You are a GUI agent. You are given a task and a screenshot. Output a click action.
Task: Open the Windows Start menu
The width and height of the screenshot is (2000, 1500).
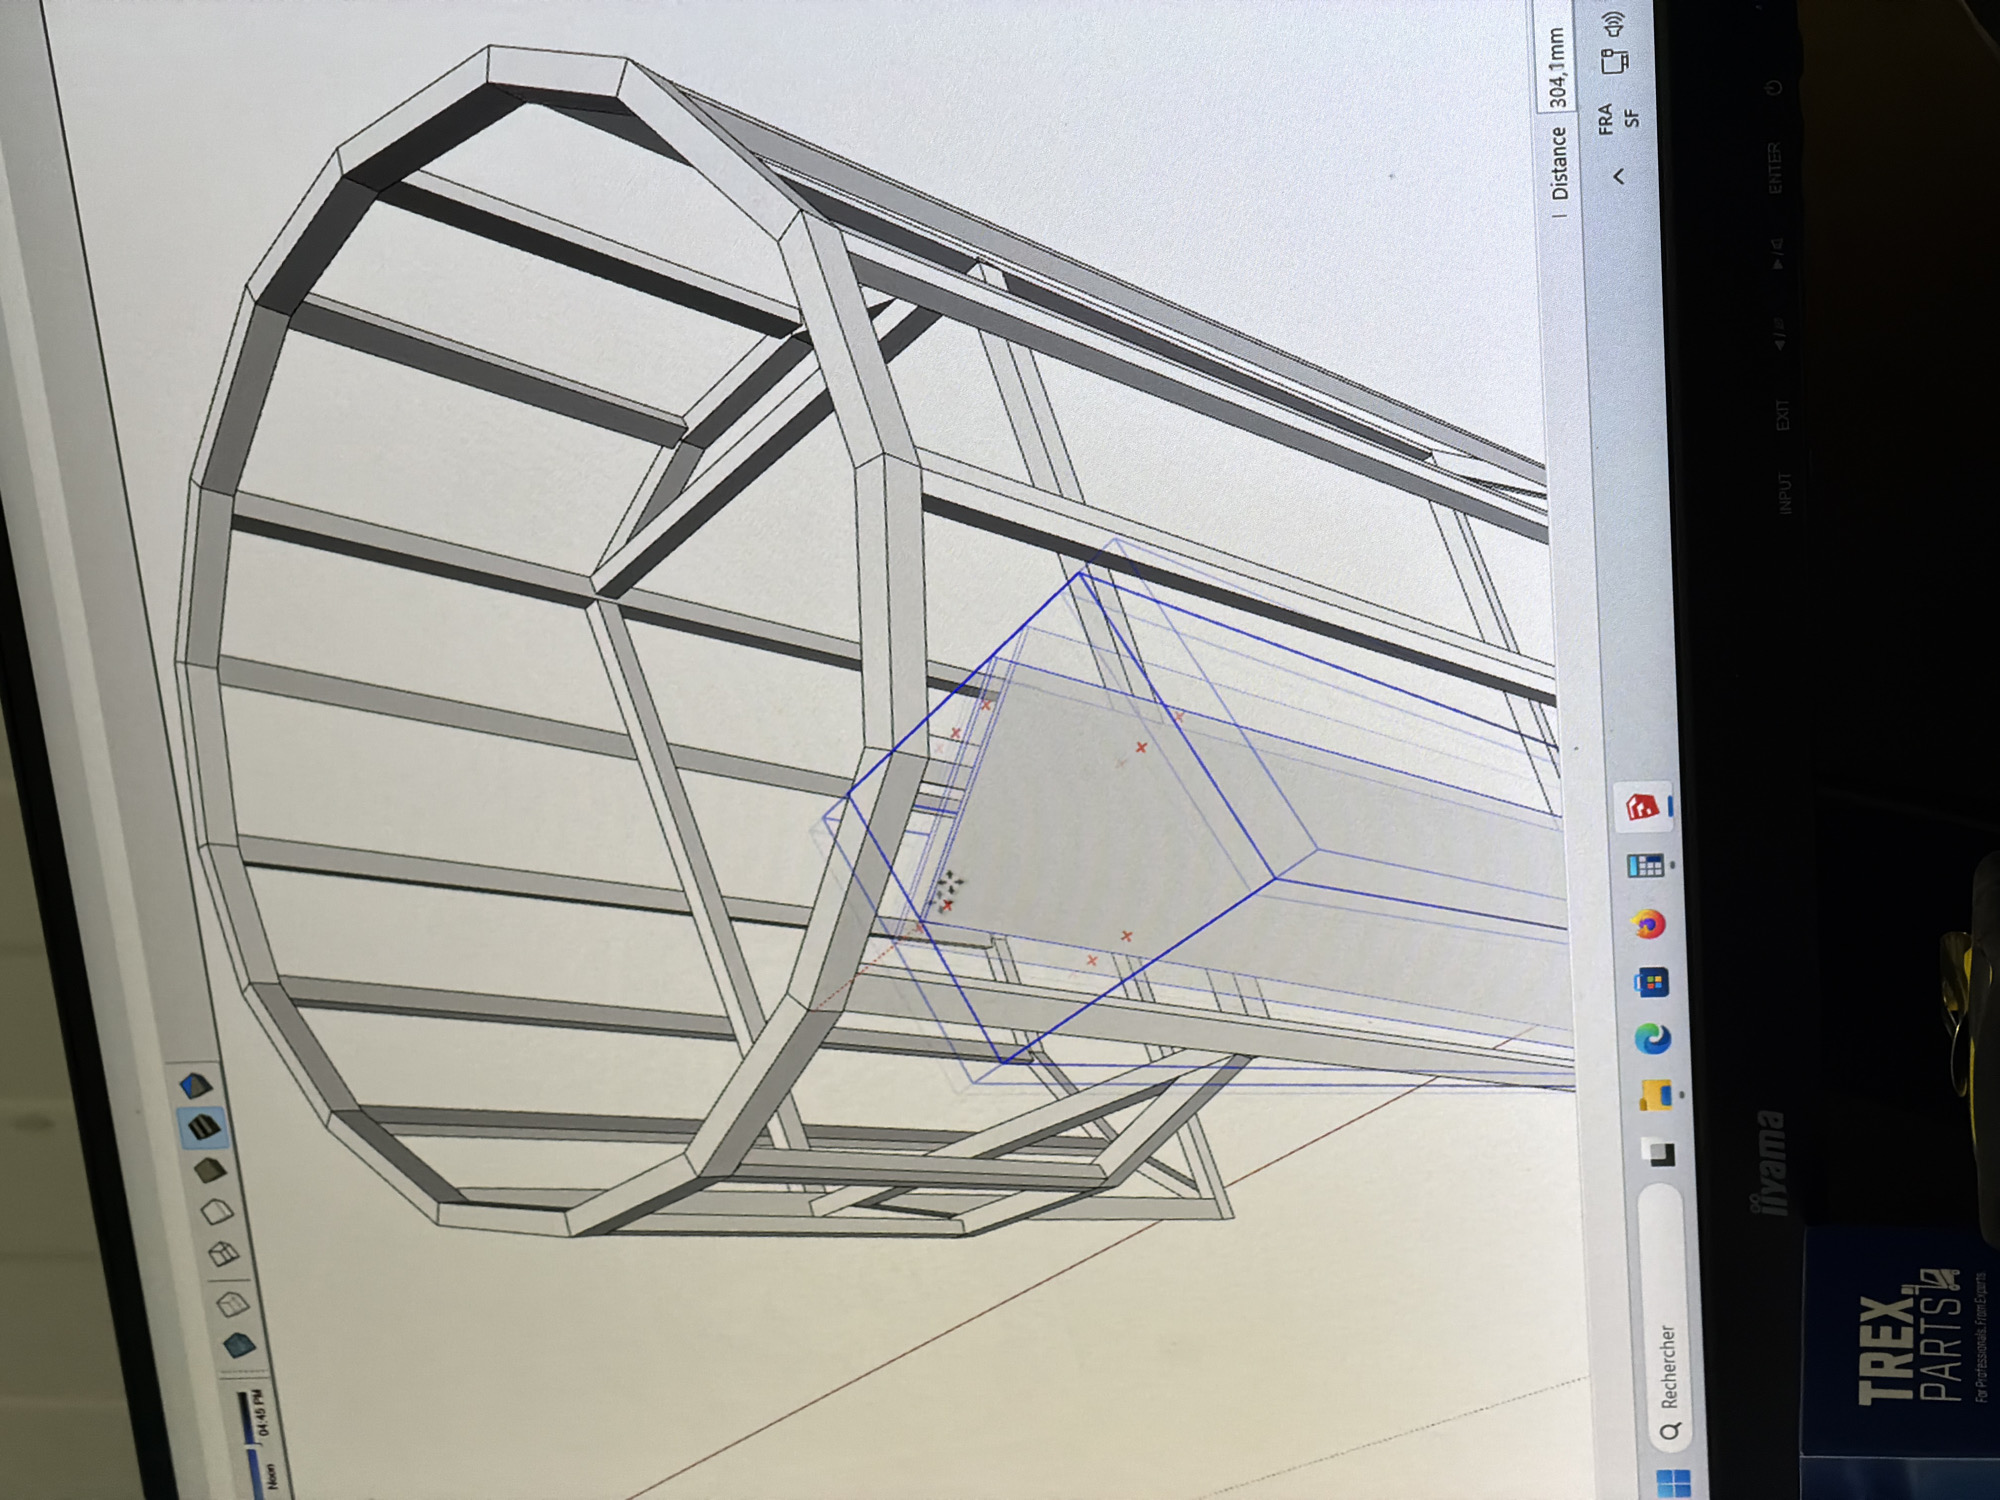point(1673,1482)
